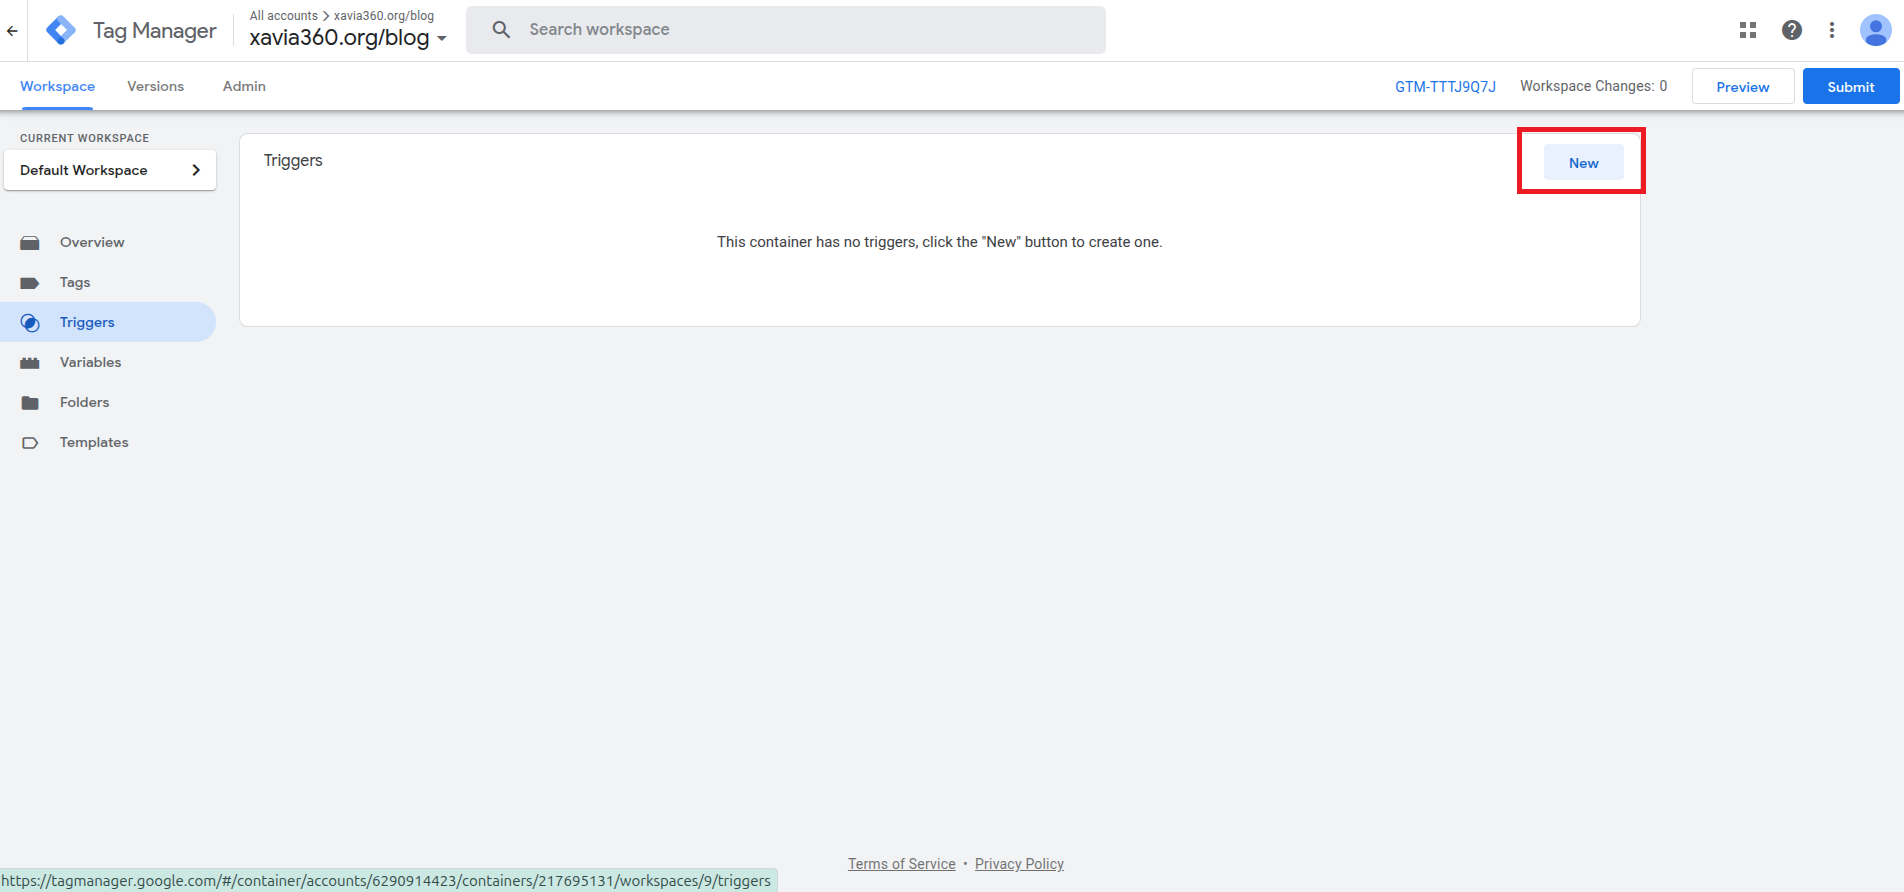Switch to the Versions tab
Viewport: 1904px width, 892px height.
tap(155, 87)
